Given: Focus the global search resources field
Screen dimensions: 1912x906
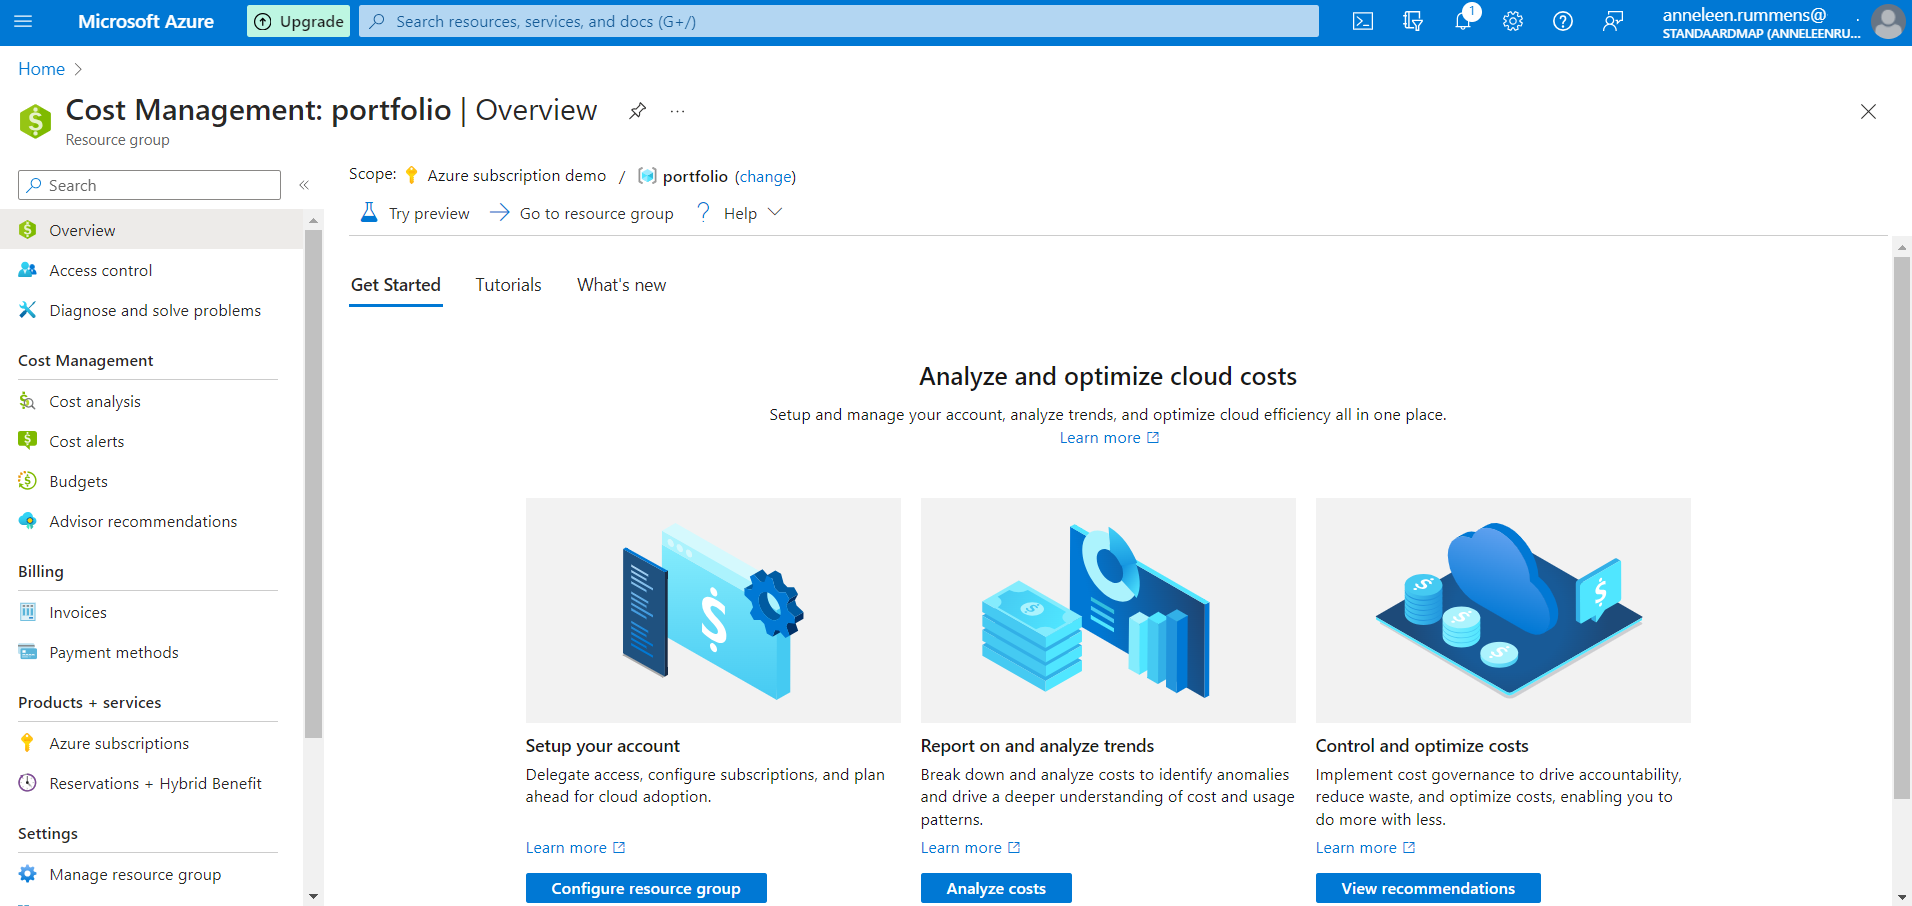Looking at the screenshot, I should 839,21.
